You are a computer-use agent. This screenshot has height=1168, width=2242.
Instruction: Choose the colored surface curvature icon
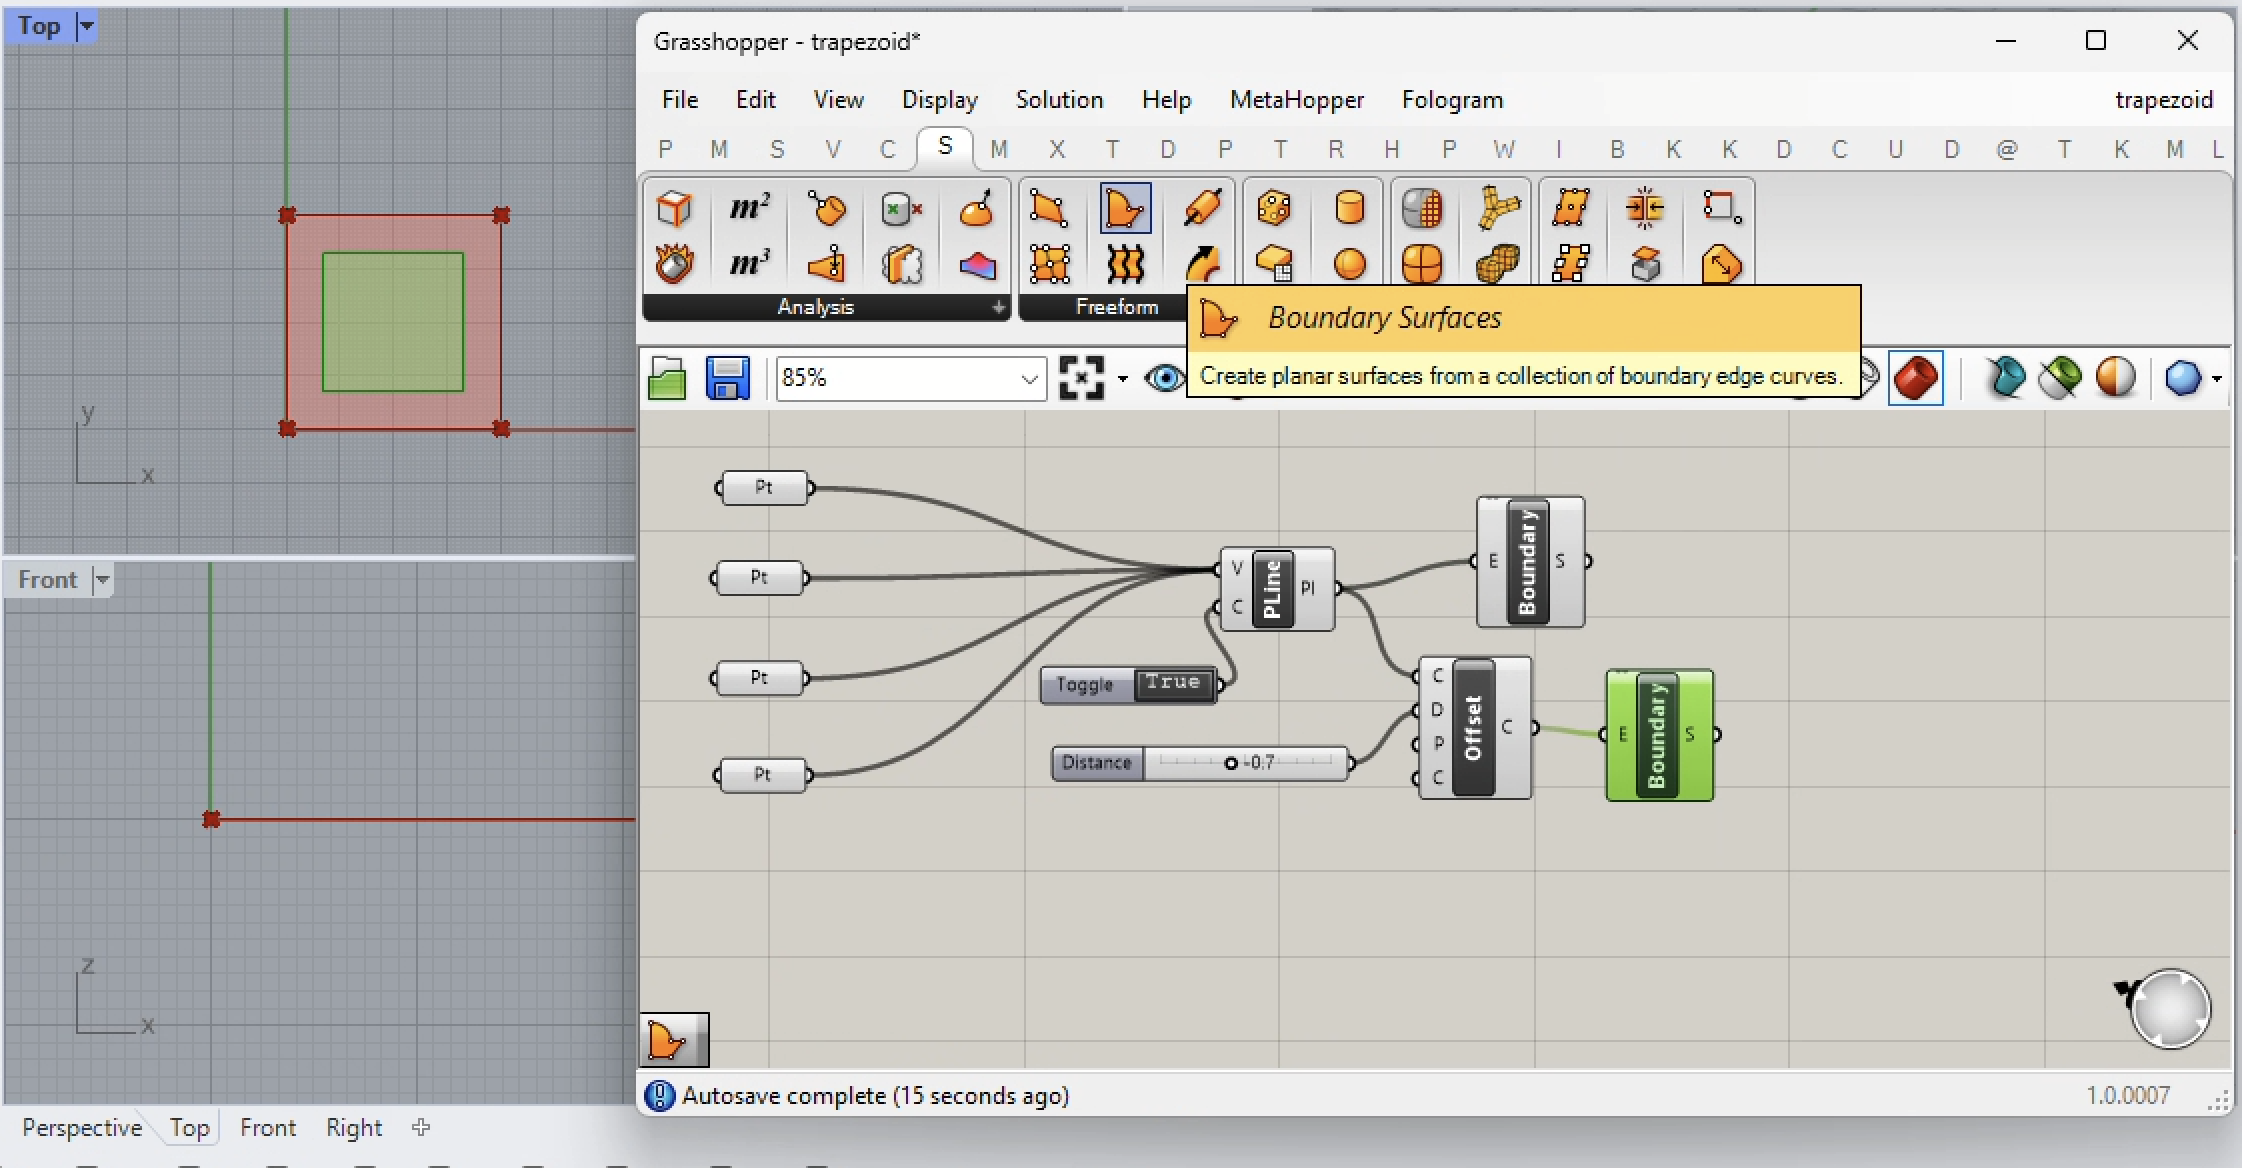[977, 265]
